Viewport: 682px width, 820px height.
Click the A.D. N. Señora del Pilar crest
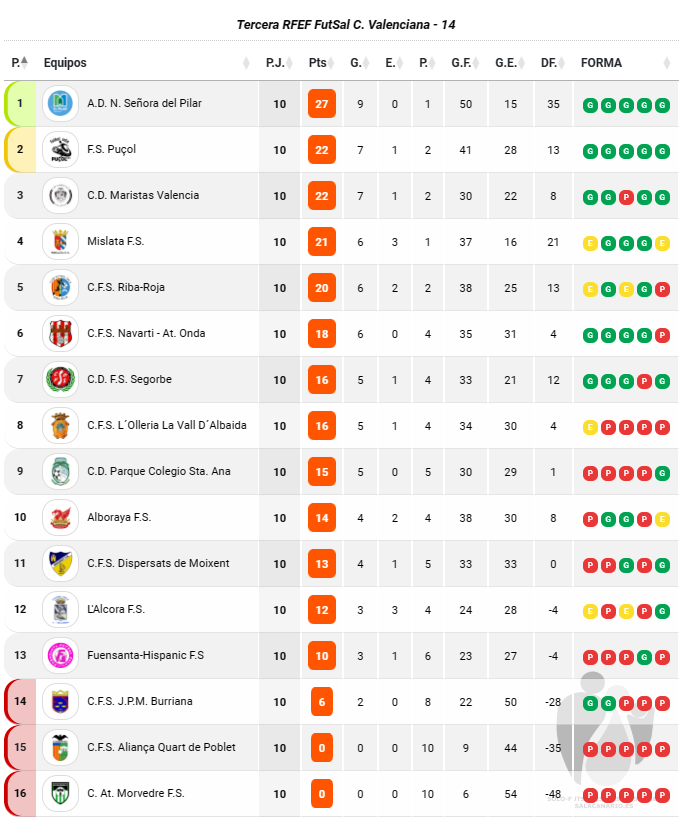tap(60, 104)
